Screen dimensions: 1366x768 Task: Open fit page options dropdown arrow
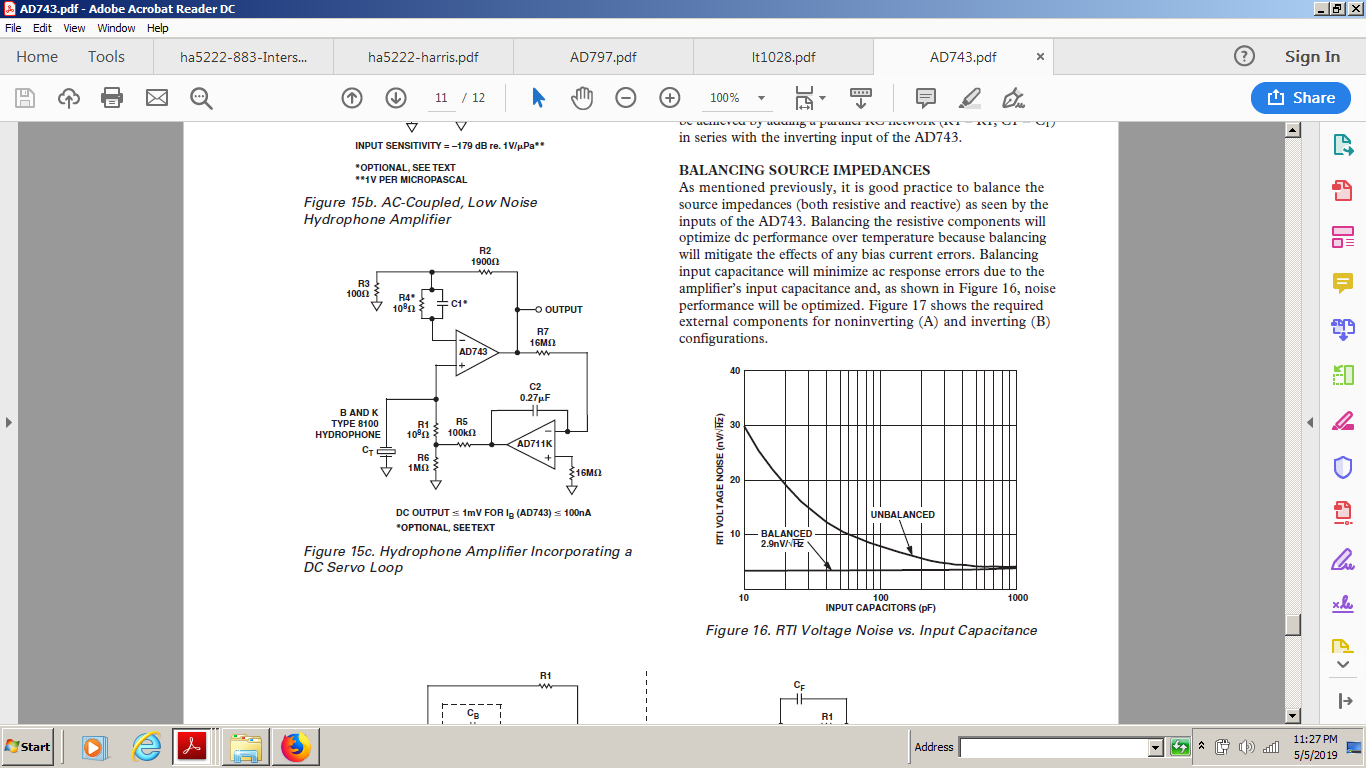tap(823, 98)
